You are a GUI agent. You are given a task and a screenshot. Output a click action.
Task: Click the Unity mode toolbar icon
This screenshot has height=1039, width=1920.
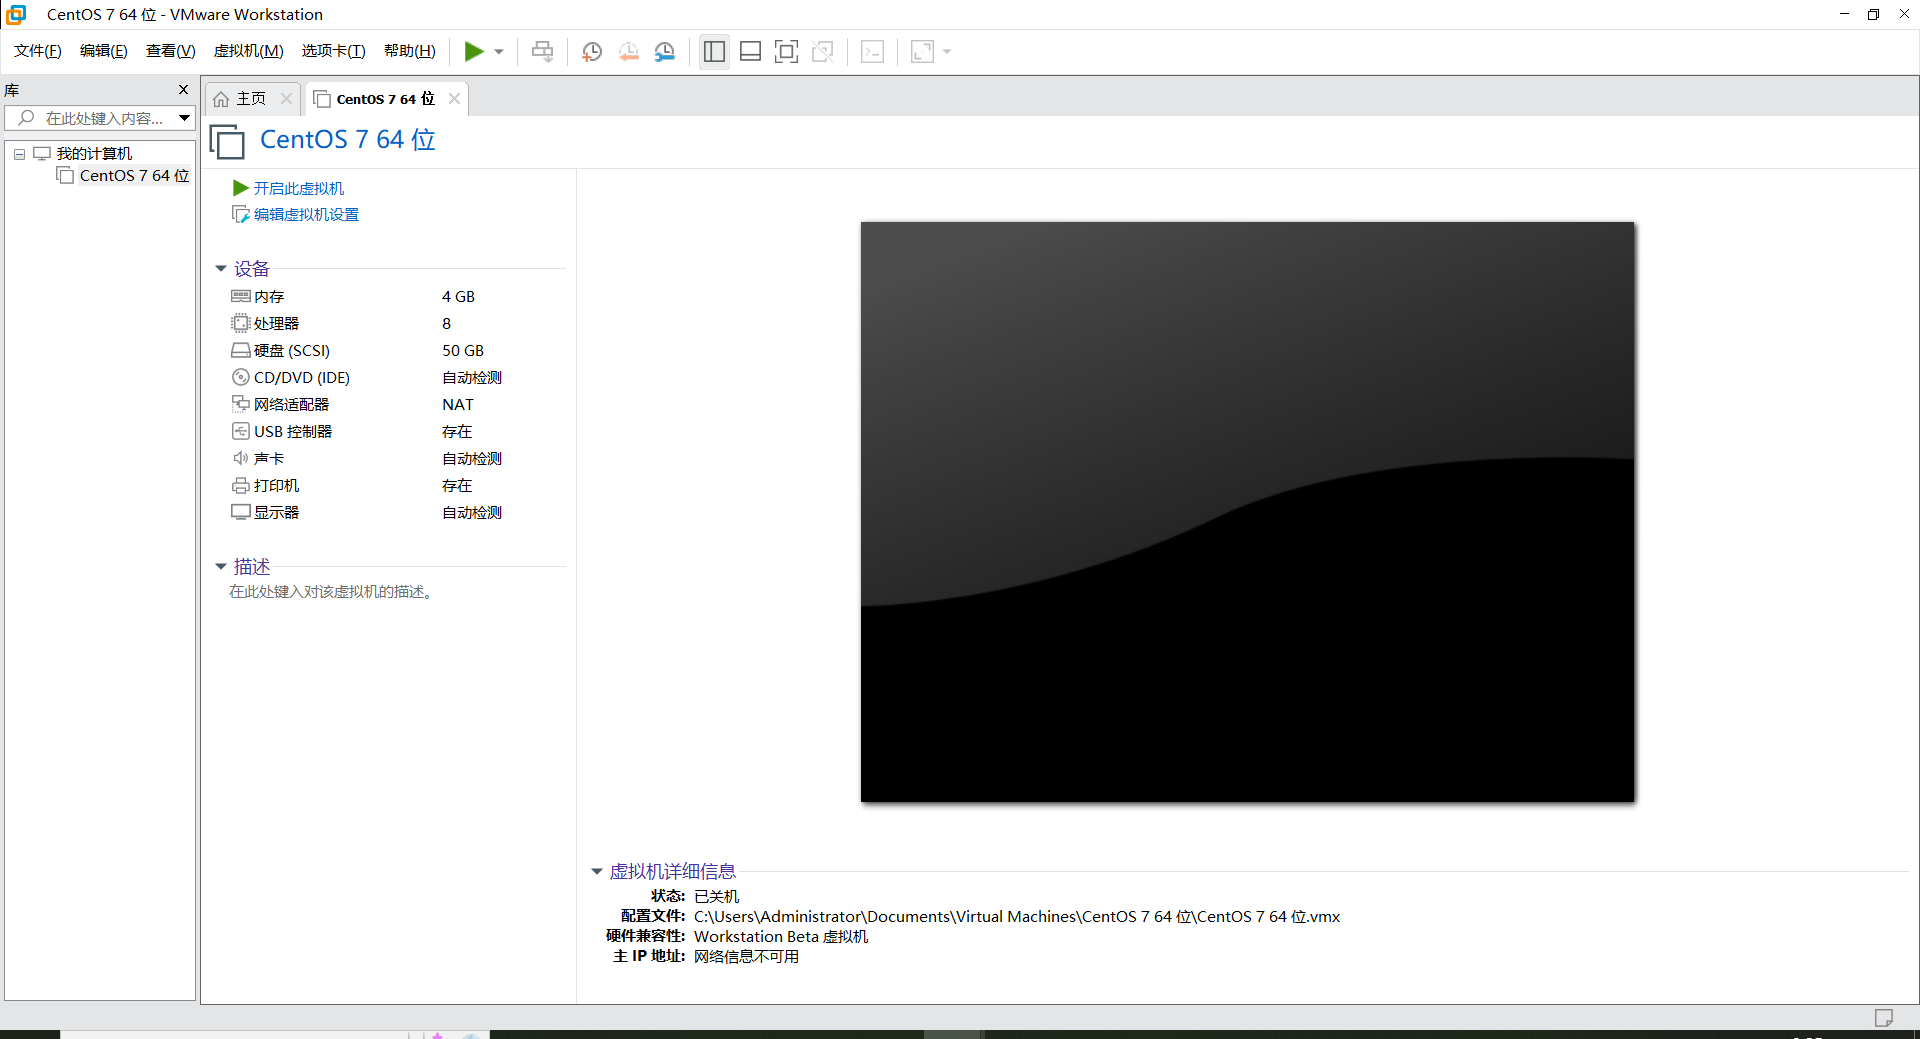823,52
